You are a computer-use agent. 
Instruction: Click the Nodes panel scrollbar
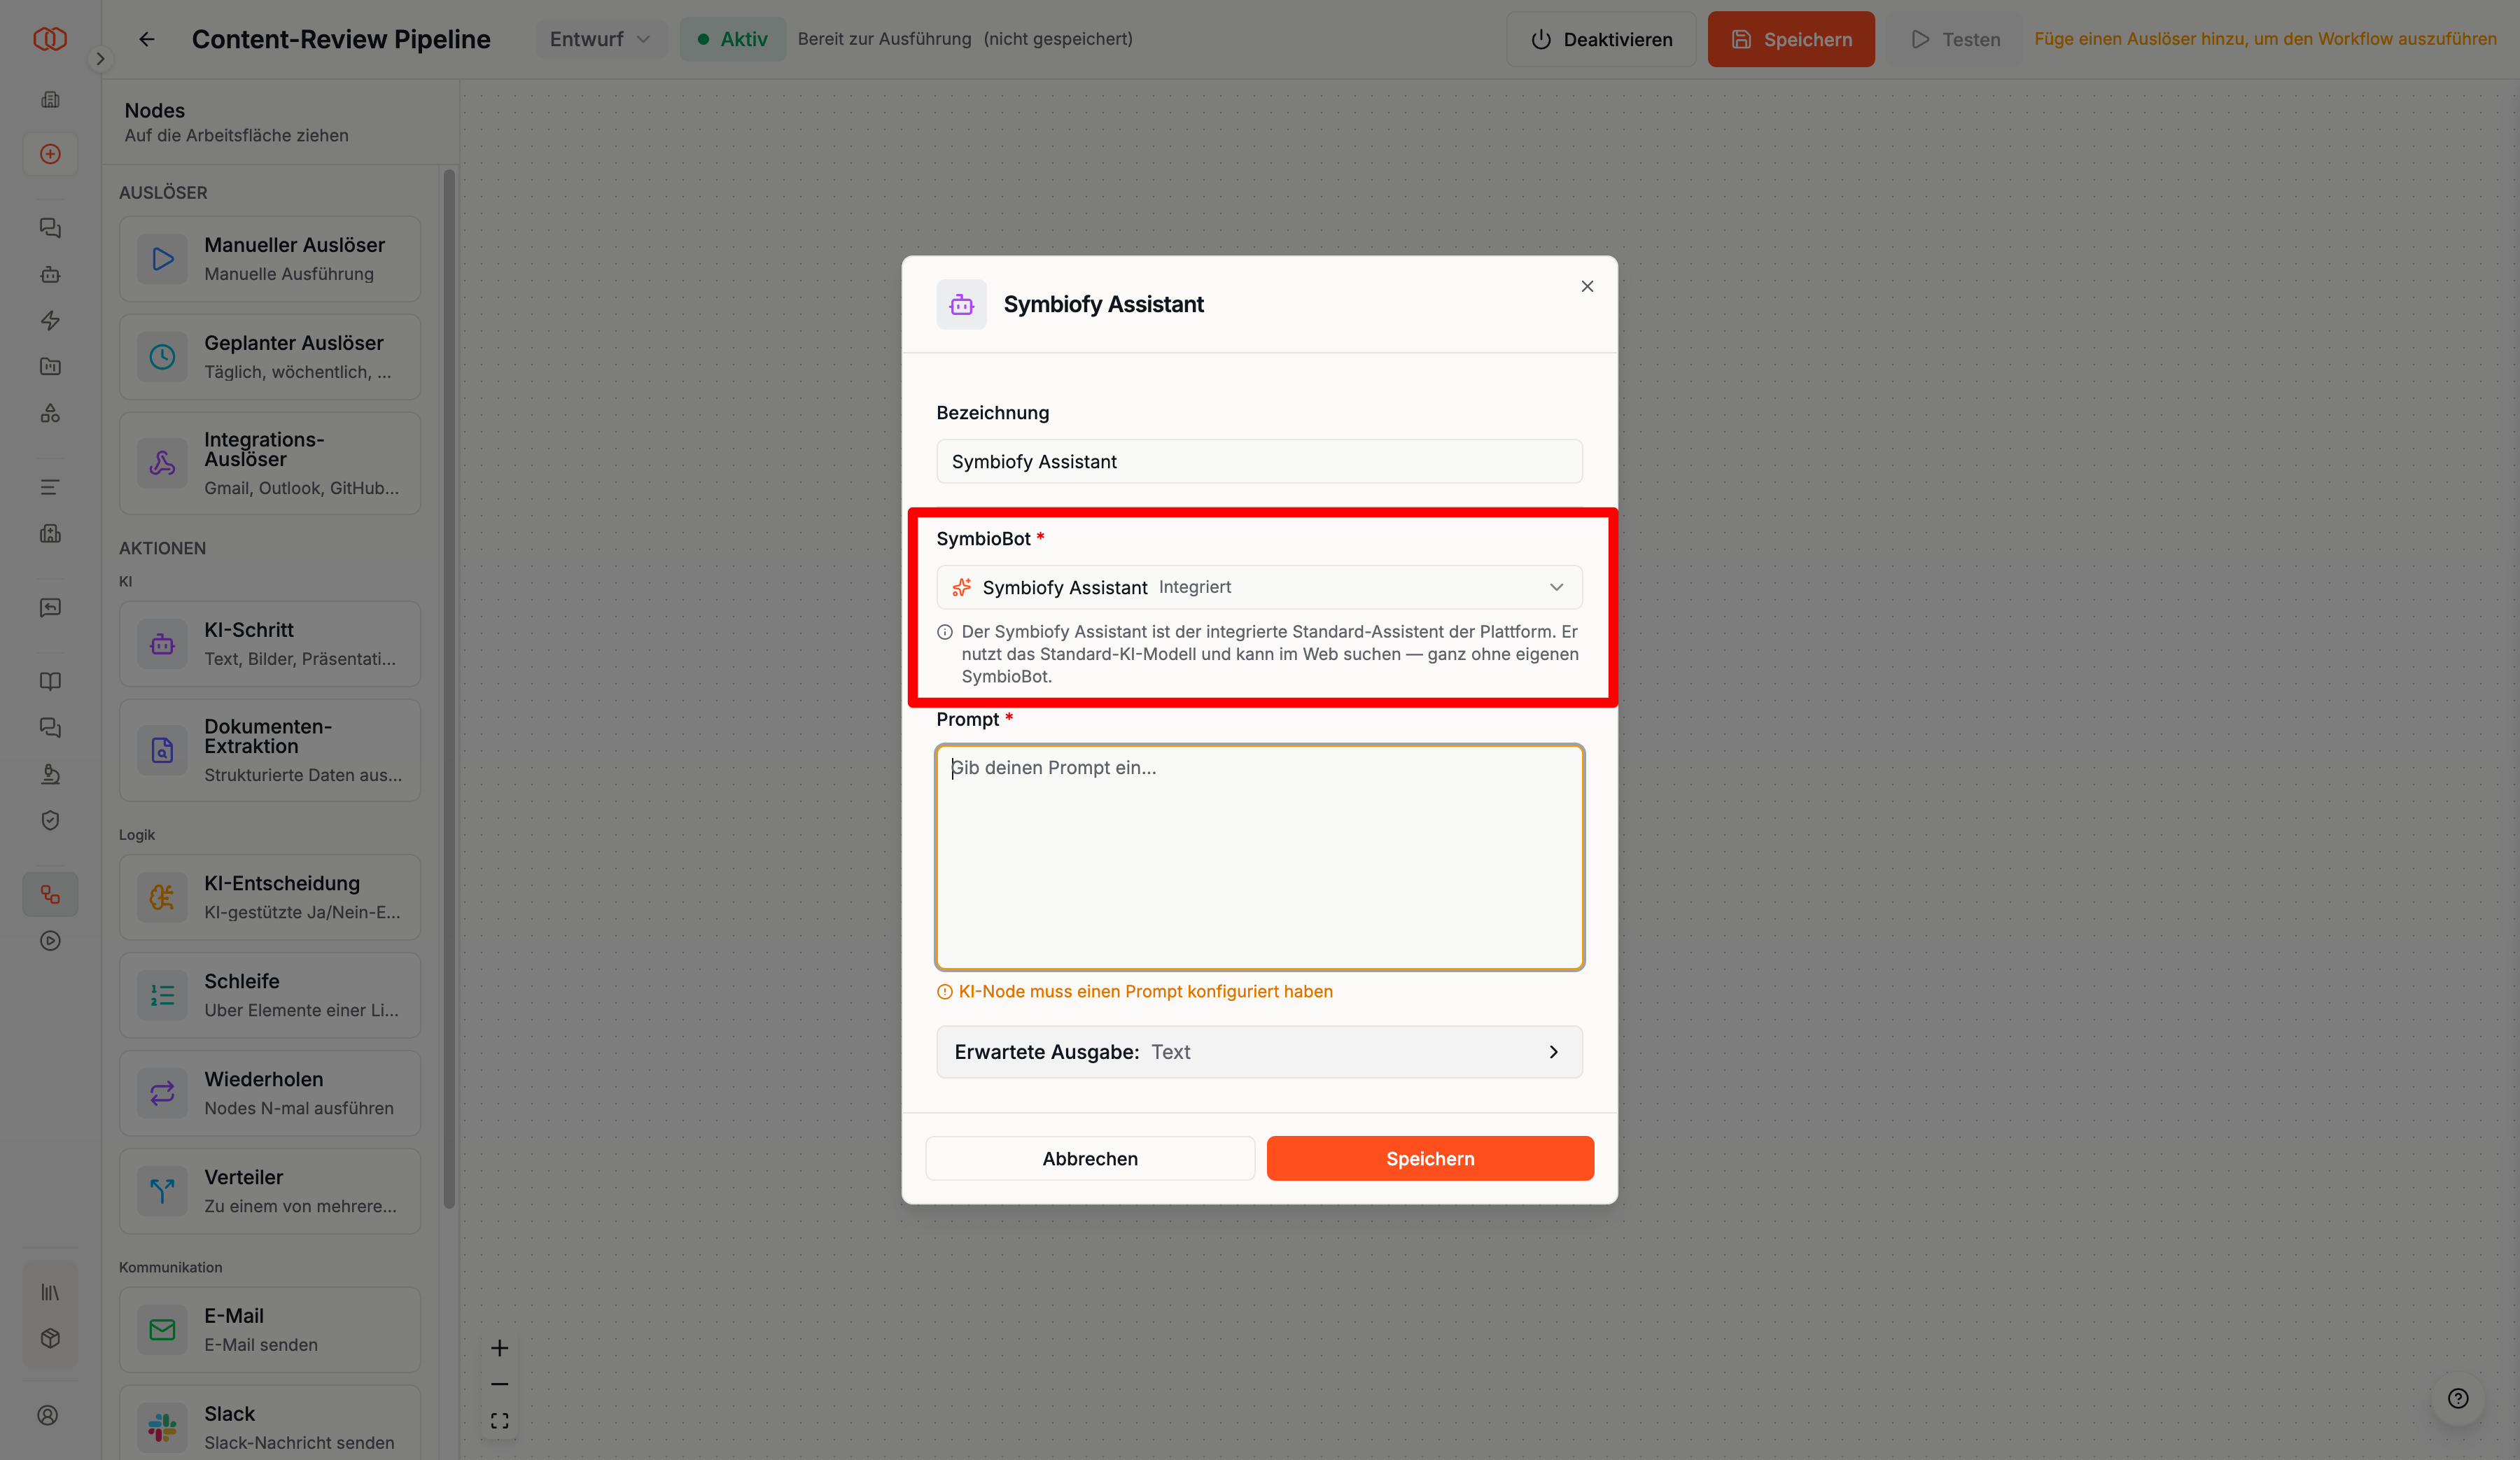(x=449, y=689)
